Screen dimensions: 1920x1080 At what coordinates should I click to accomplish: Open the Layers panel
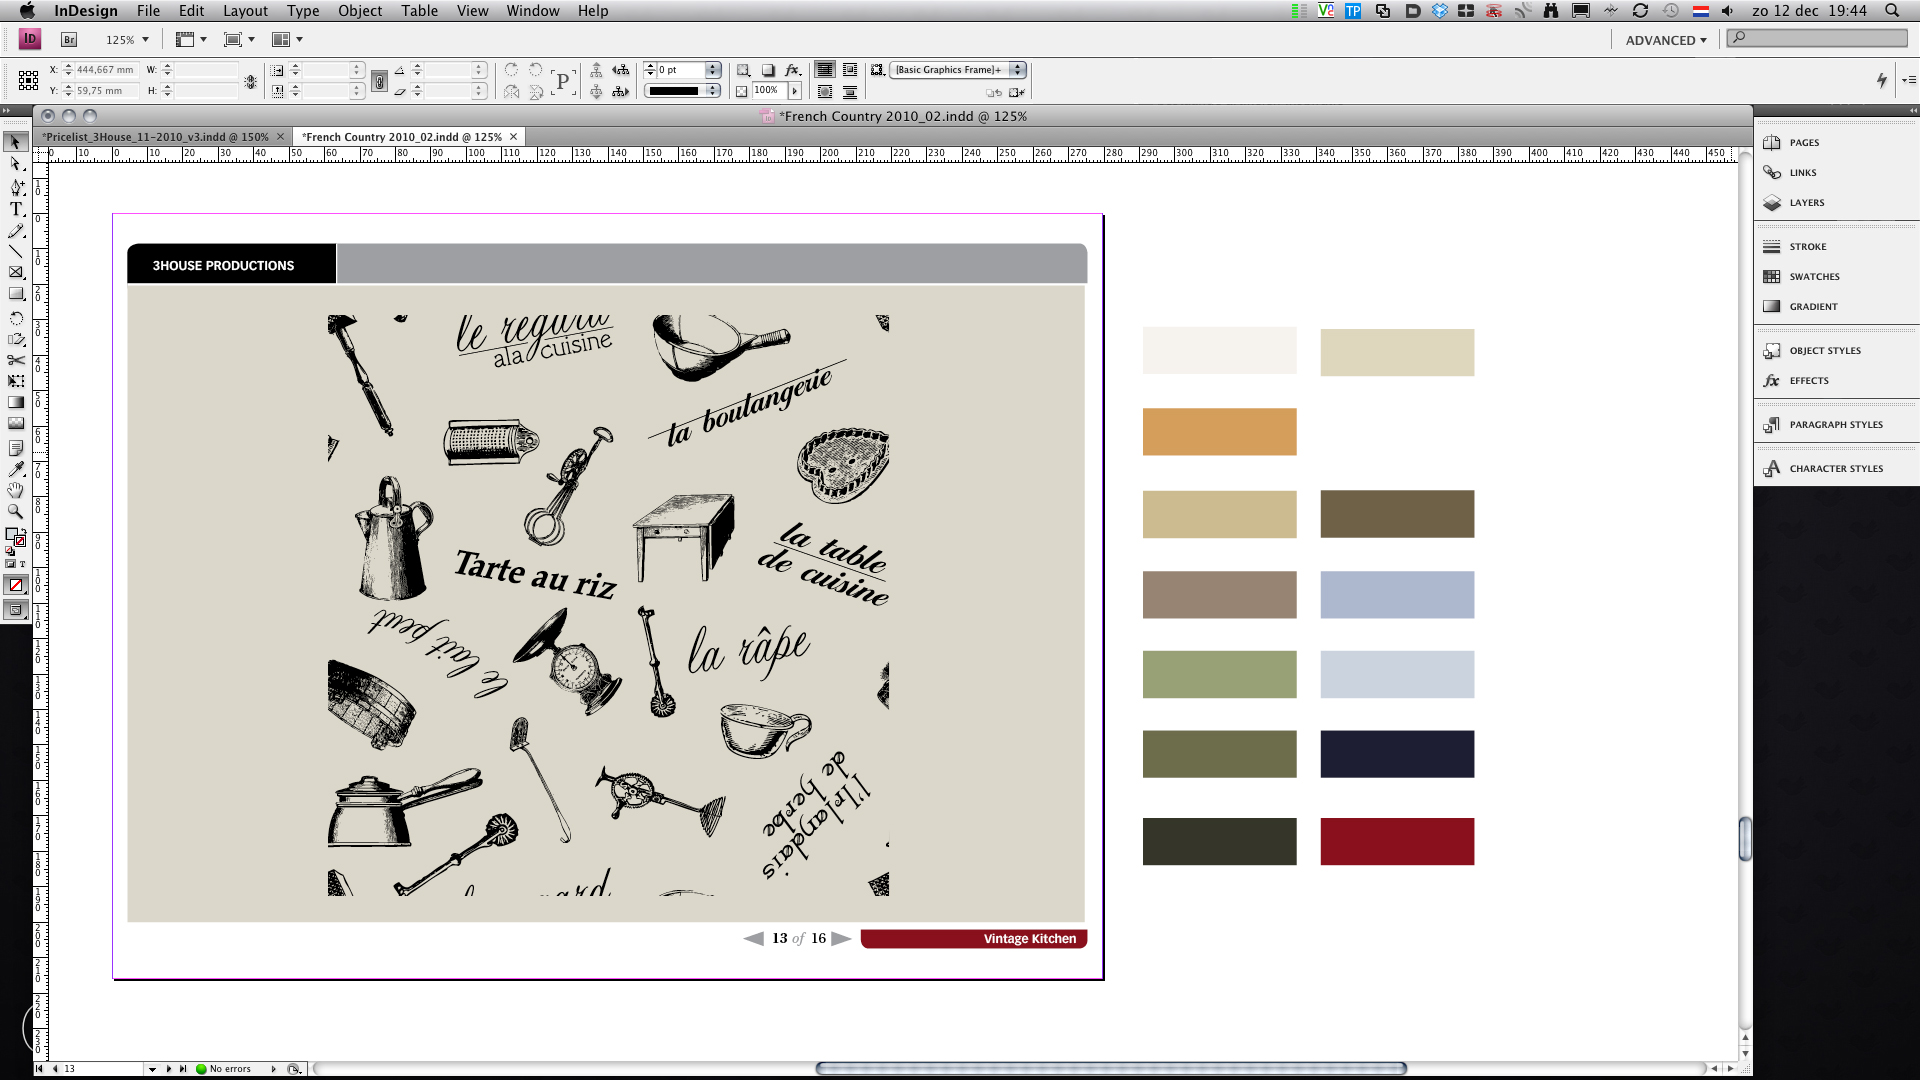point(1806,203)
